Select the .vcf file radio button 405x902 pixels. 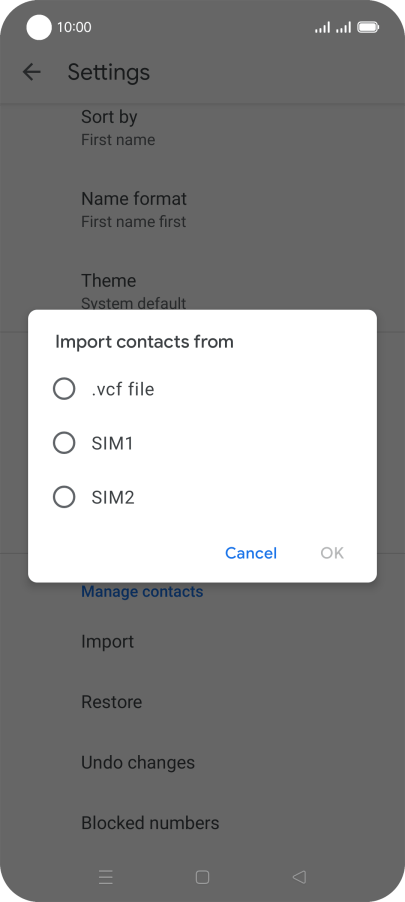tap(64, 389)
